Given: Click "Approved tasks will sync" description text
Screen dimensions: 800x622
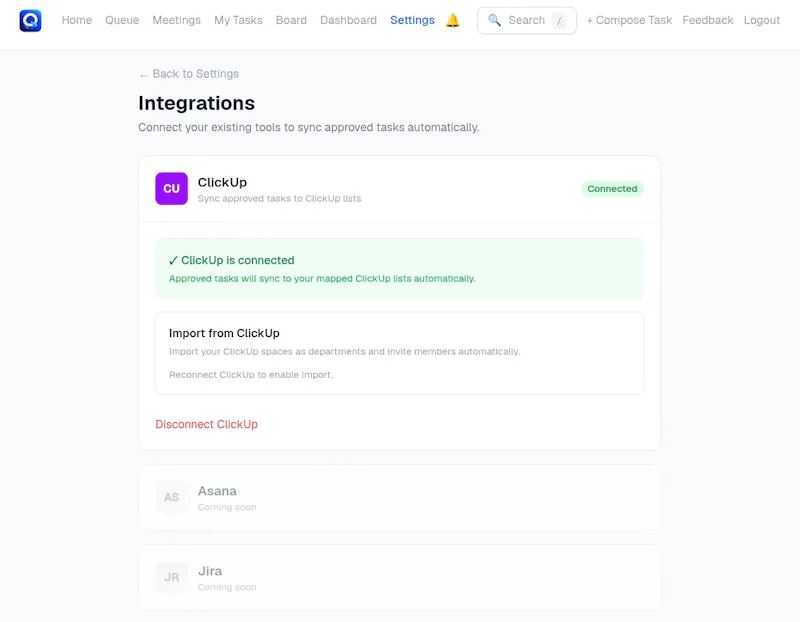Looking at the screenshot, I should pyautogui.click(x=322, y=279).
